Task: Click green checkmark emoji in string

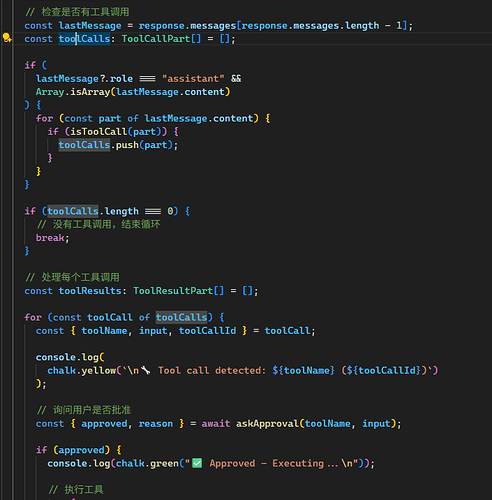Action: [x=197, y=463]
